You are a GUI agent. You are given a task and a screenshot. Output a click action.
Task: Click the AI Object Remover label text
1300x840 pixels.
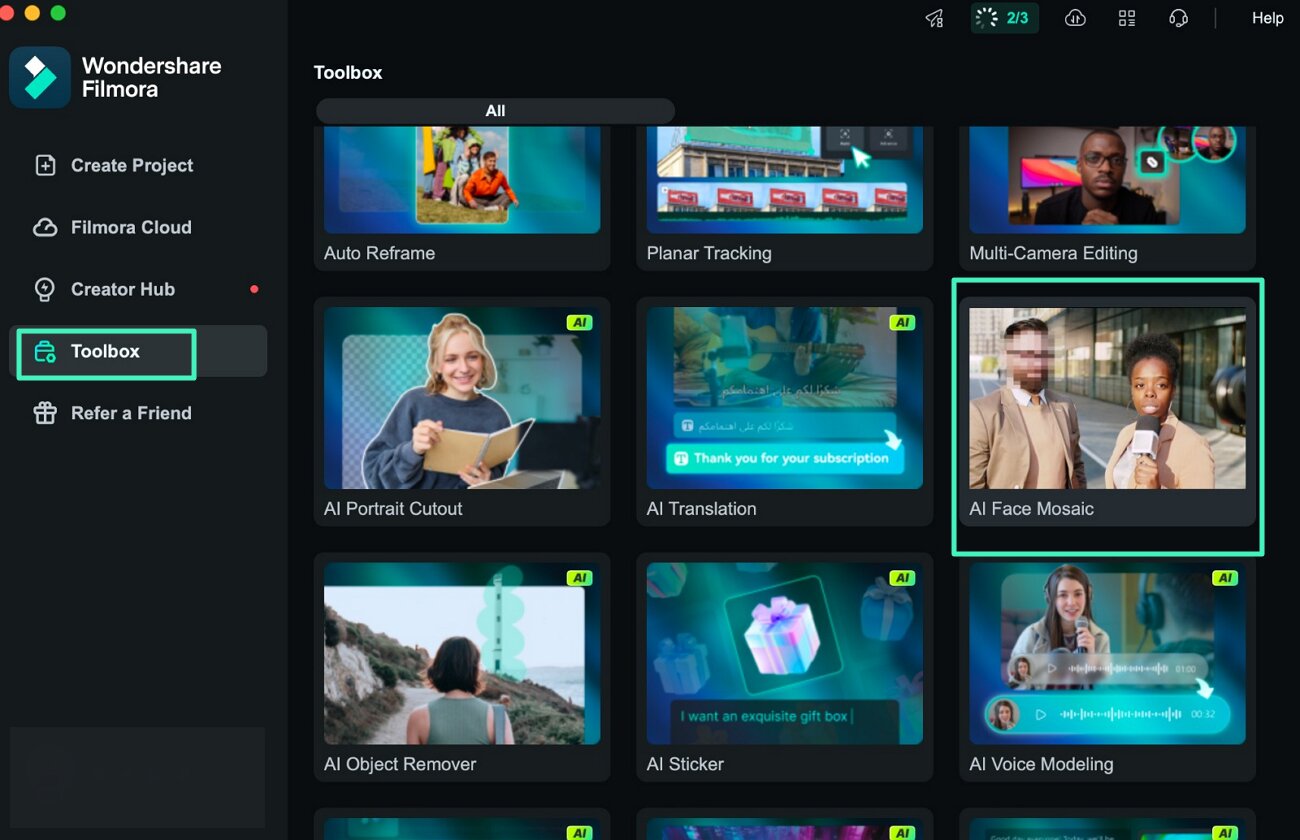tap(400, 765)
